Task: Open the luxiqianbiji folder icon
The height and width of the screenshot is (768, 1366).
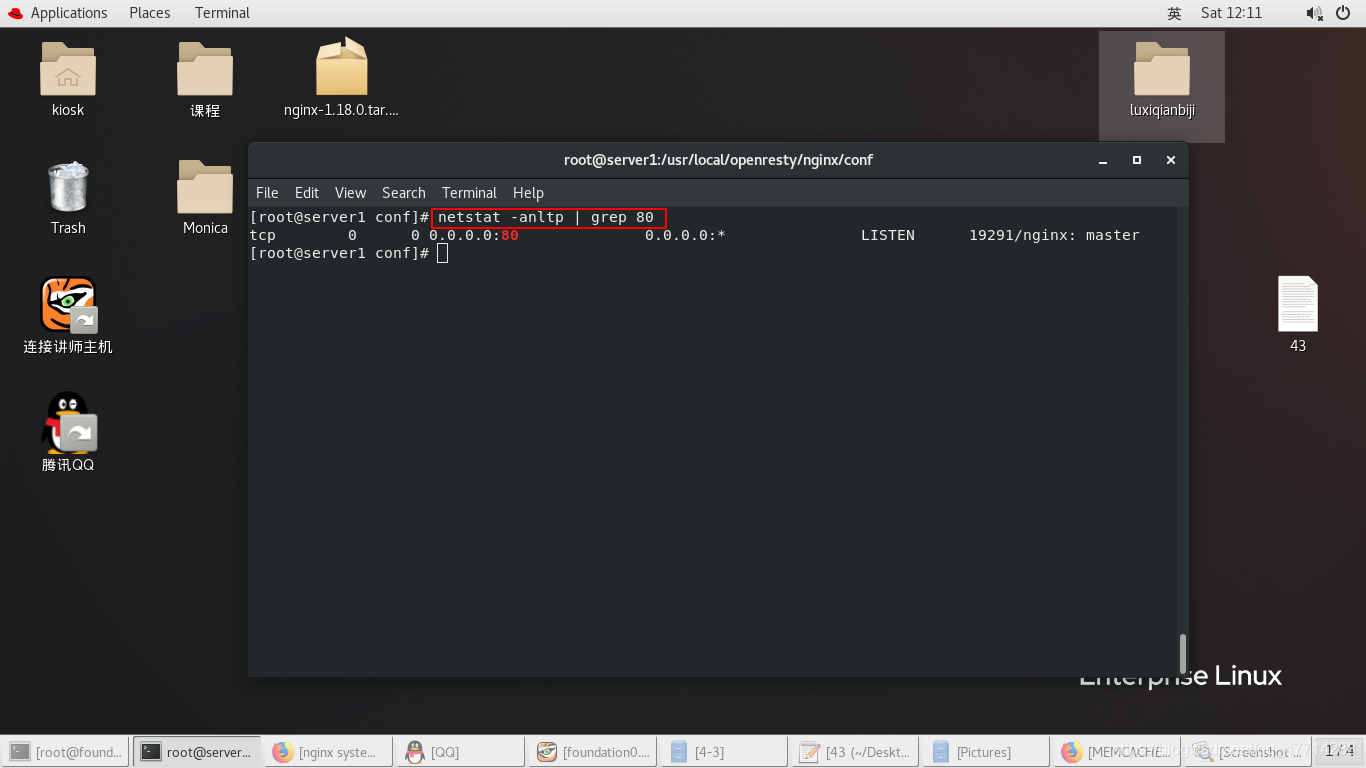Action: 1162,70
